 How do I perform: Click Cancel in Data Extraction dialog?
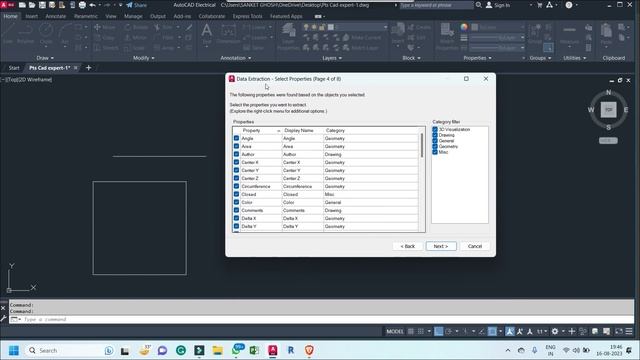475,246
